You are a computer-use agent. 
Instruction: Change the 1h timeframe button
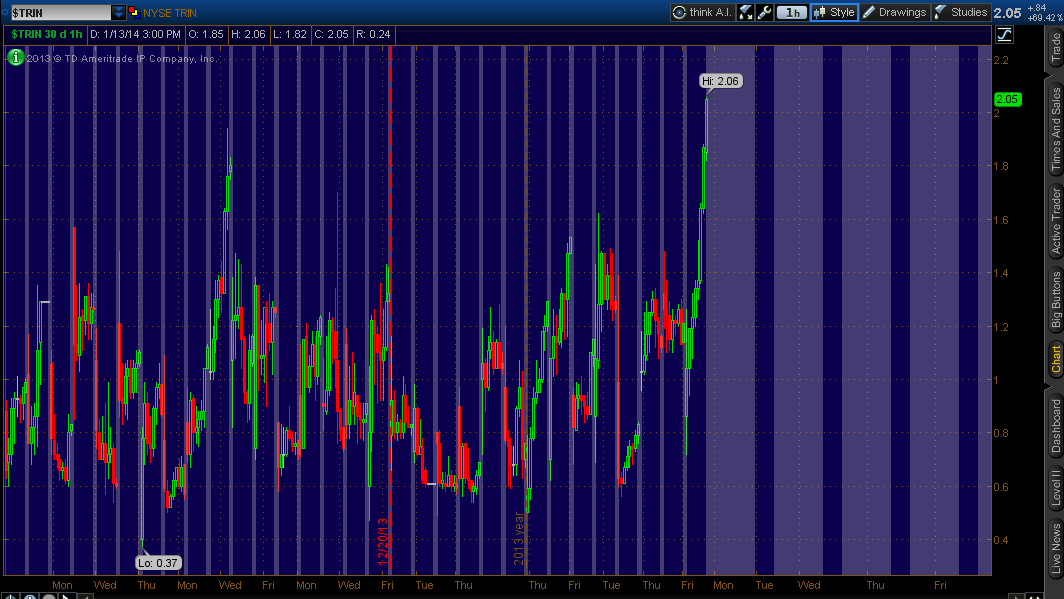[x=791, y=12]
